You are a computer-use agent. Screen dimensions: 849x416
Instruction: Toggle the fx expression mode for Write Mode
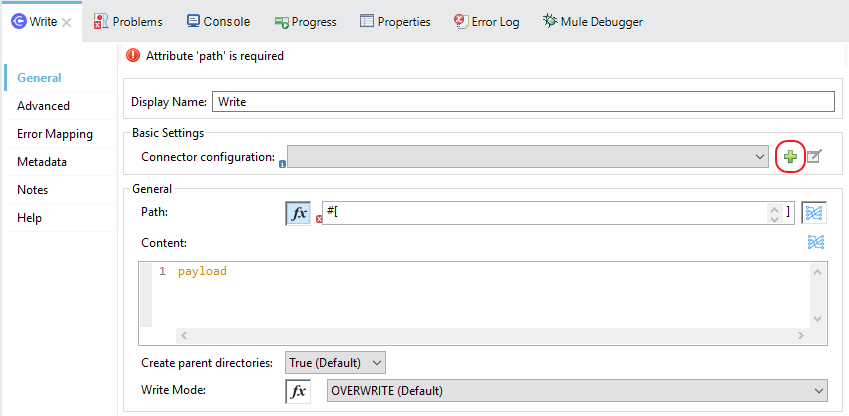[x=298, y=391]
